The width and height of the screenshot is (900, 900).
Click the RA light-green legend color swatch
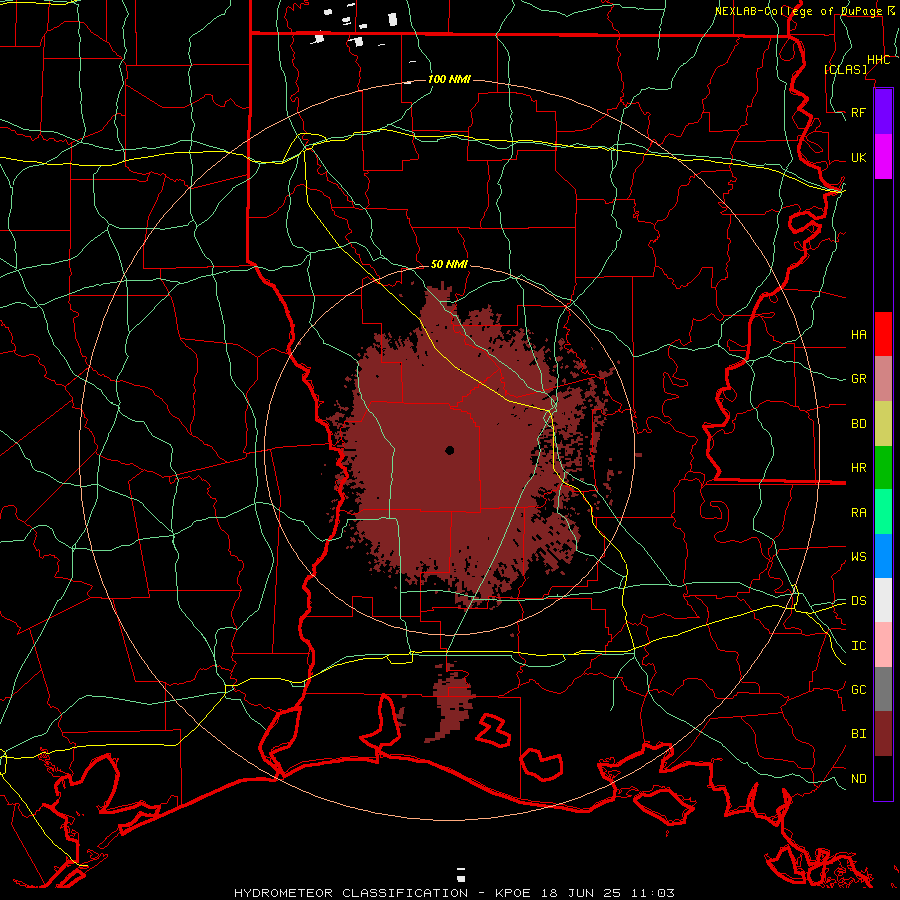[x=883, y=512]
